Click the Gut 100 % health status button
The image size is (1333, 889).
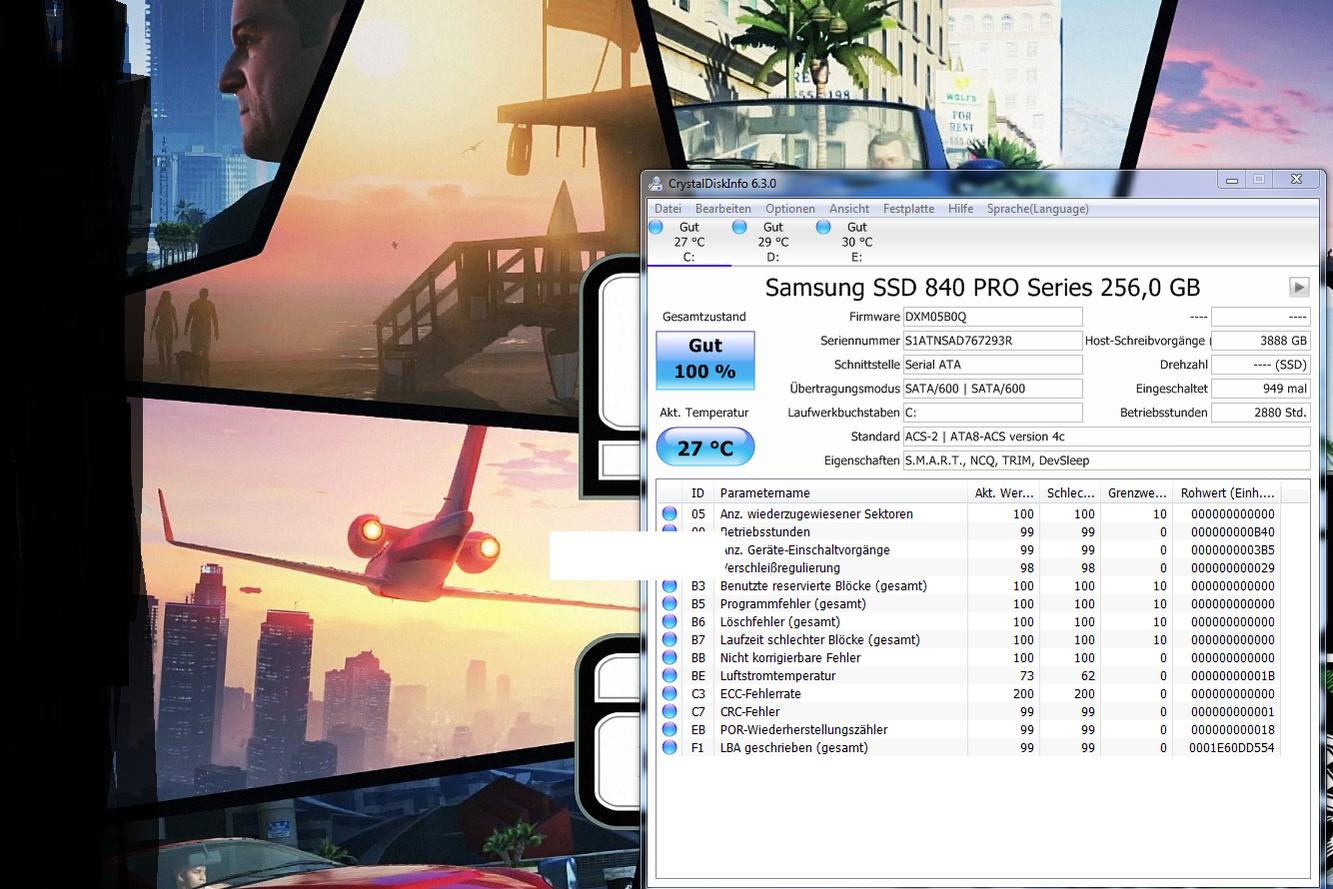705,360
